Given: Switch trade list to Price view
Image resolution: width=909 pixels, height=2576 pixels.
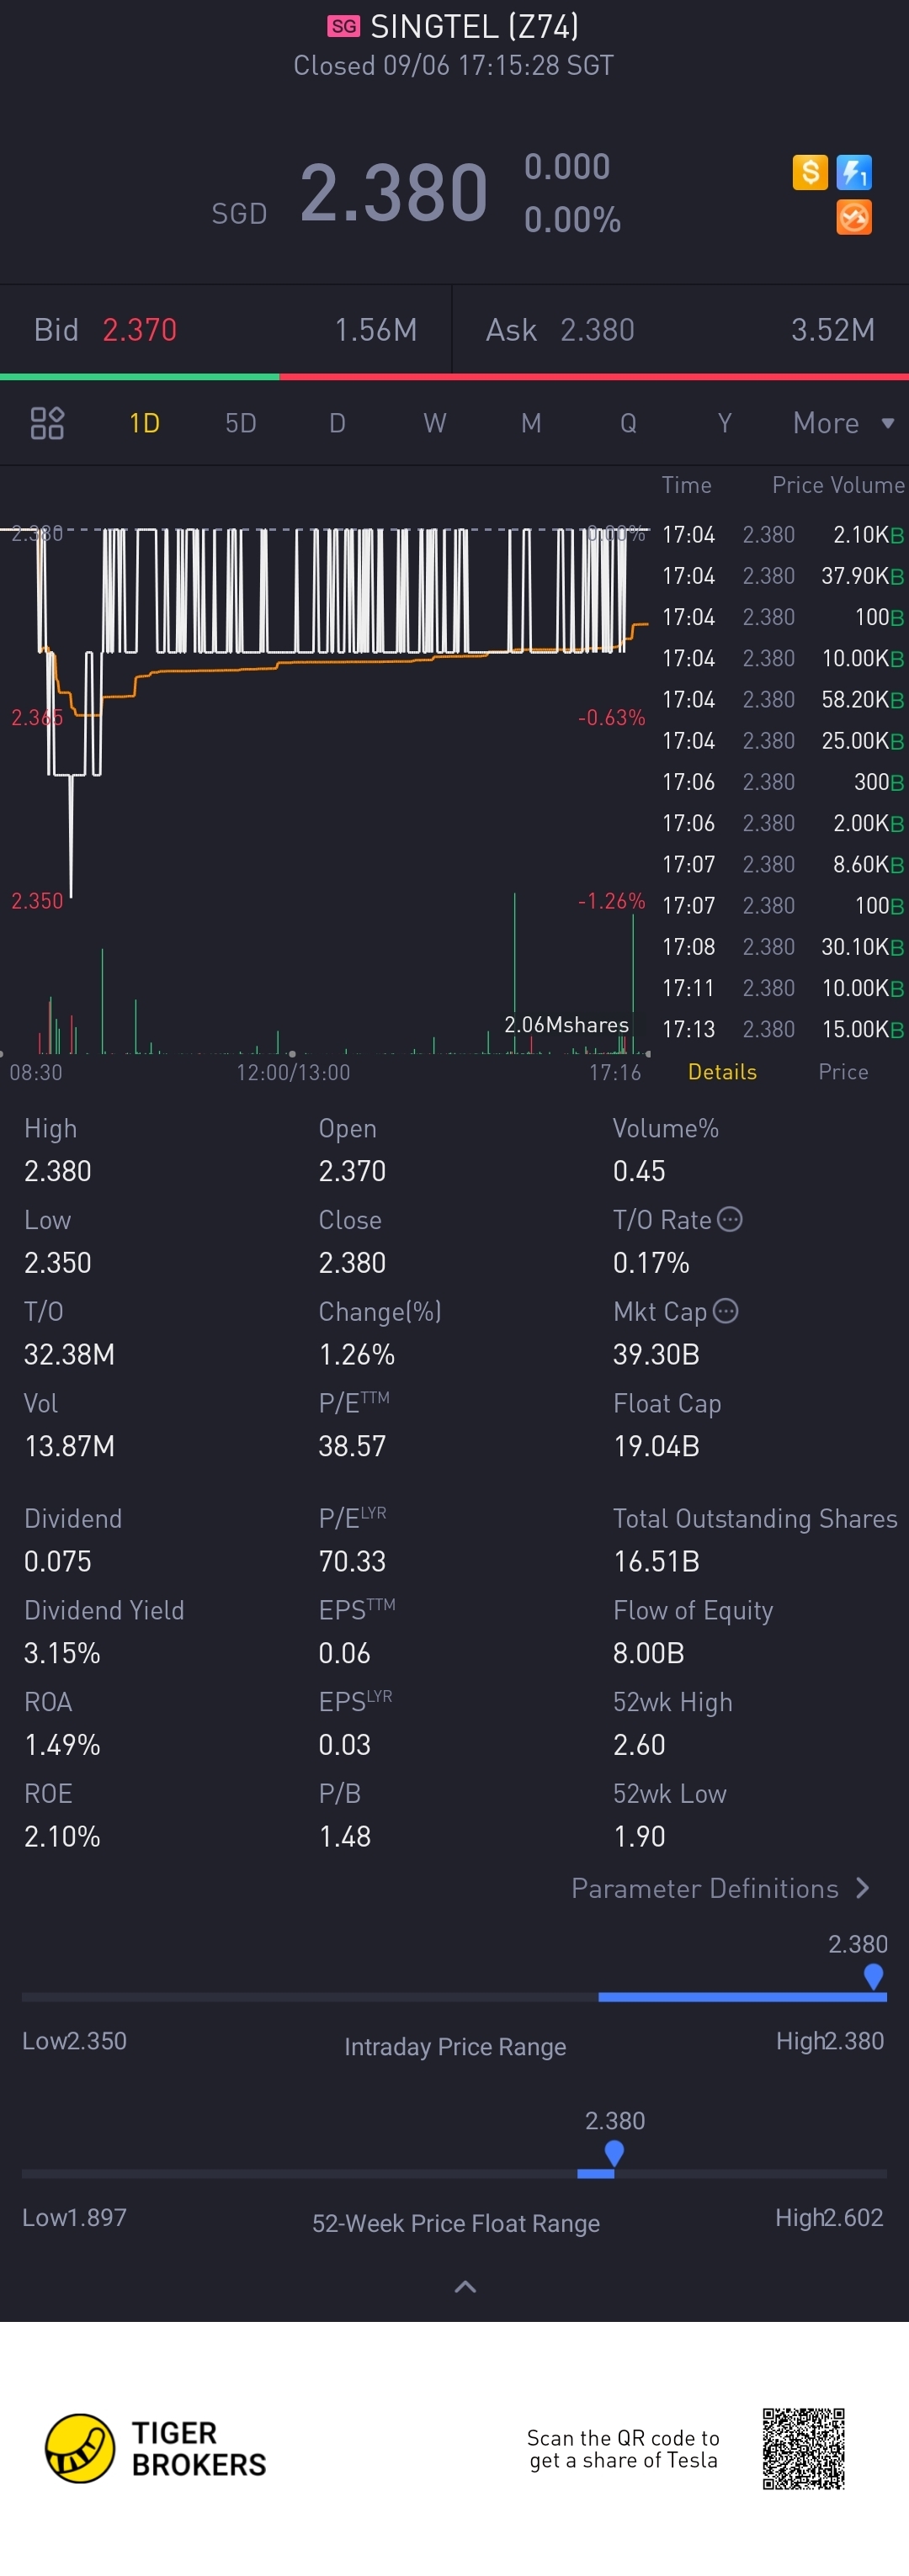Looking at the screenshot, I should (843, 1072).
